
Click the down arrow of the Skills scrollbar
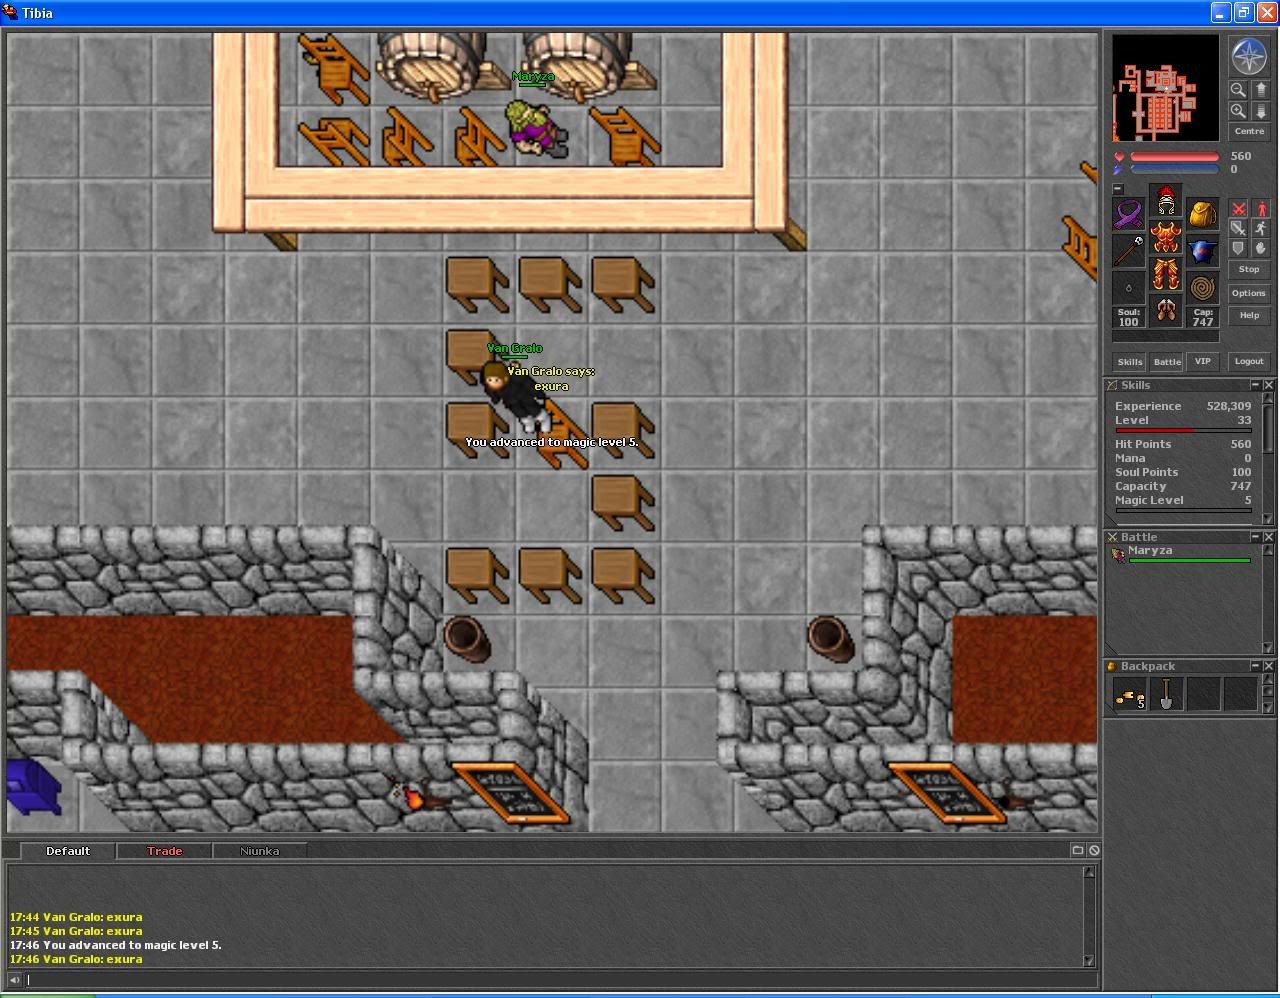(x=1269, y=518)
